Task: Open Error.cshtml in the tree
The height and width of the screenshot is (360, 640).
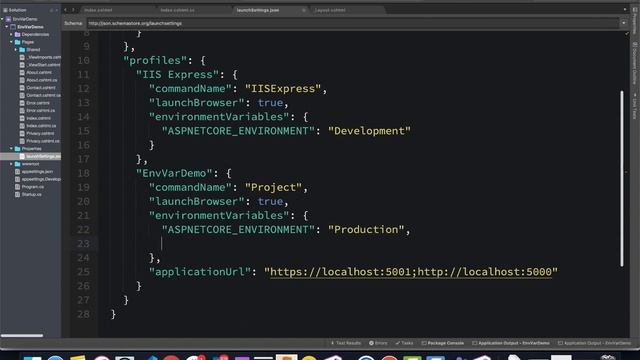Action: pyautogui.click(x=38, y=103)
